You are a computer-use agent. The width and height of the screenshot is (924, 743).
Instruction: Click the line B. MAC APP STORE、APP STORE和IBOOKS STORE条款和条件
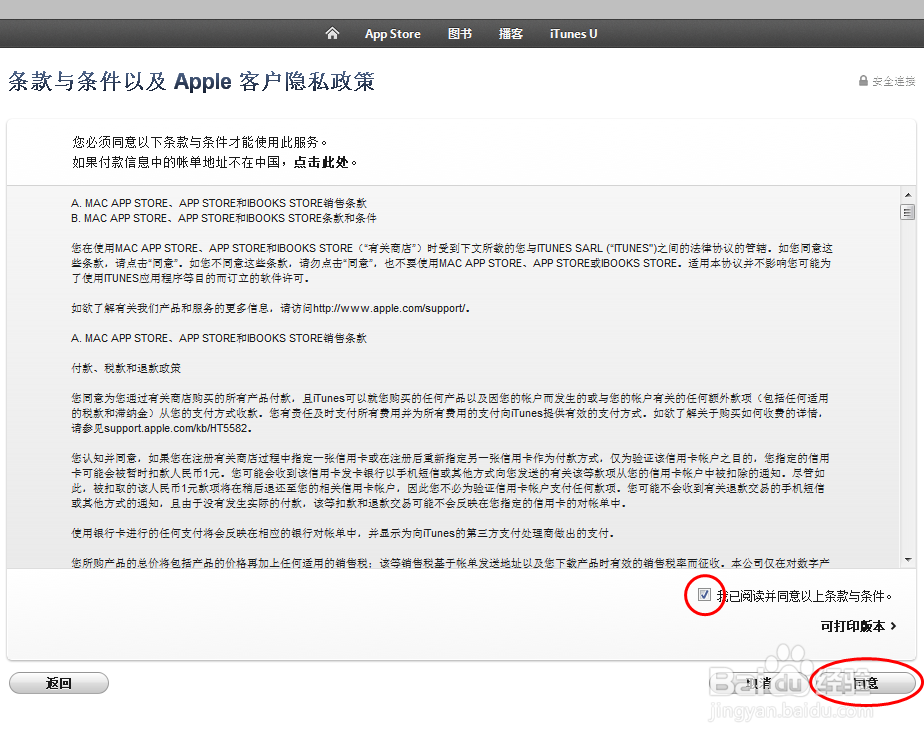[224, 218]
